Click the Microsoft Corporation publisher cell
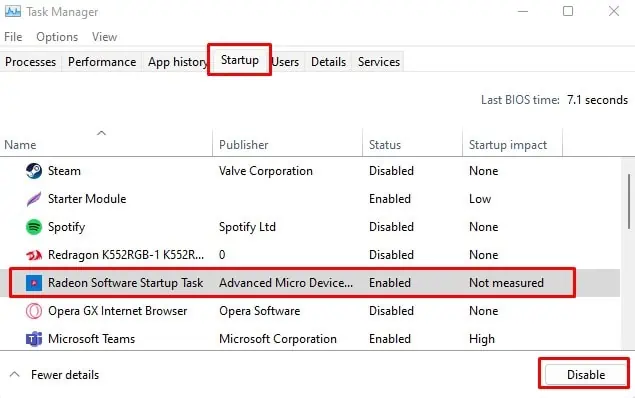This screenshot has width=635, height=398. (278, 339)
